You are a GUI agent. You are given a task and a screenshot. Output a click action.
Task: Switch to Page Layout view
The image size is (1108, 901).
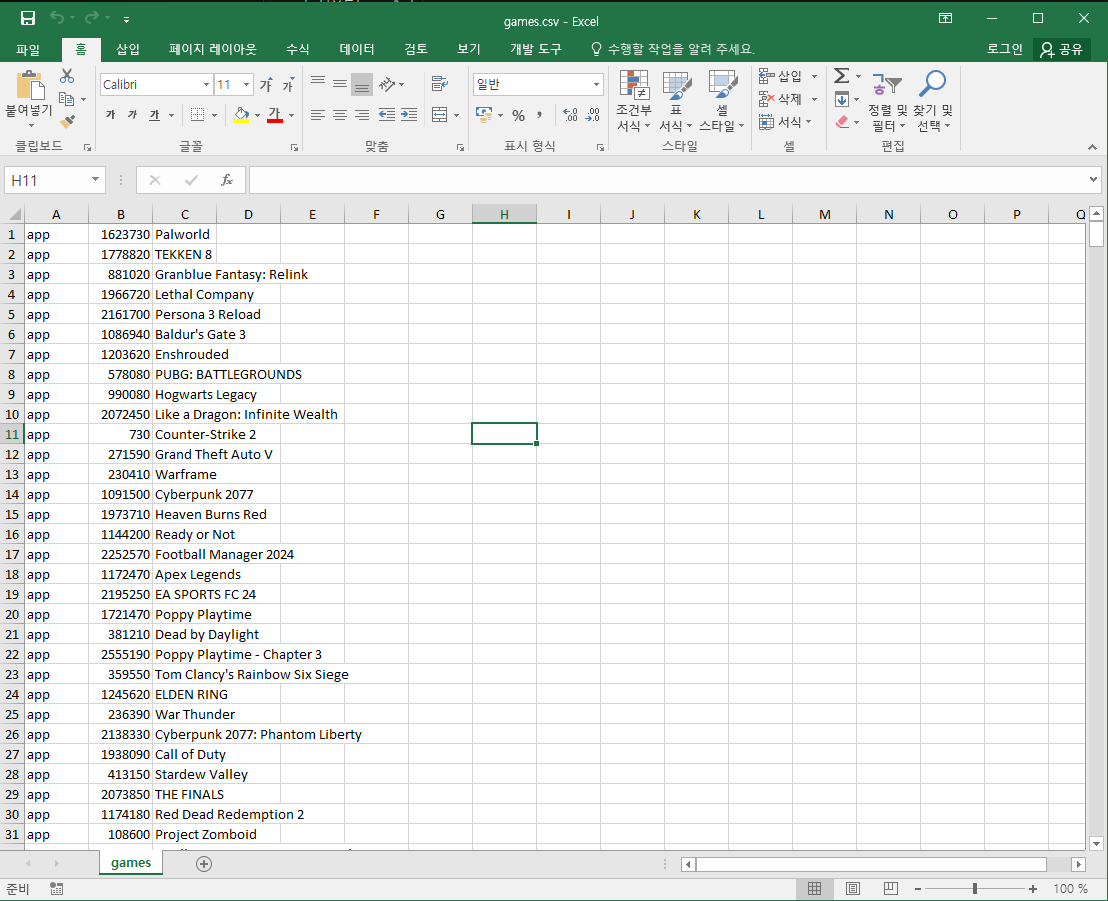point(853,888)
